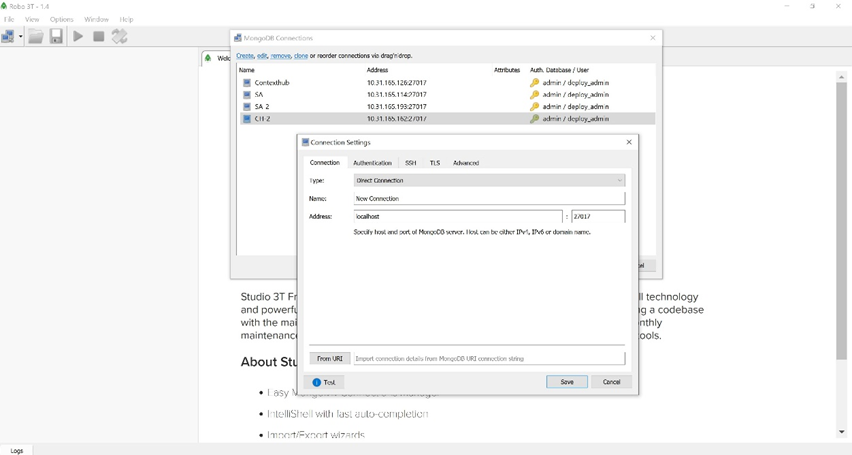The image size is (852, 455).
Task: Click the Create link in MongoDB Connections
Action: 245,55
